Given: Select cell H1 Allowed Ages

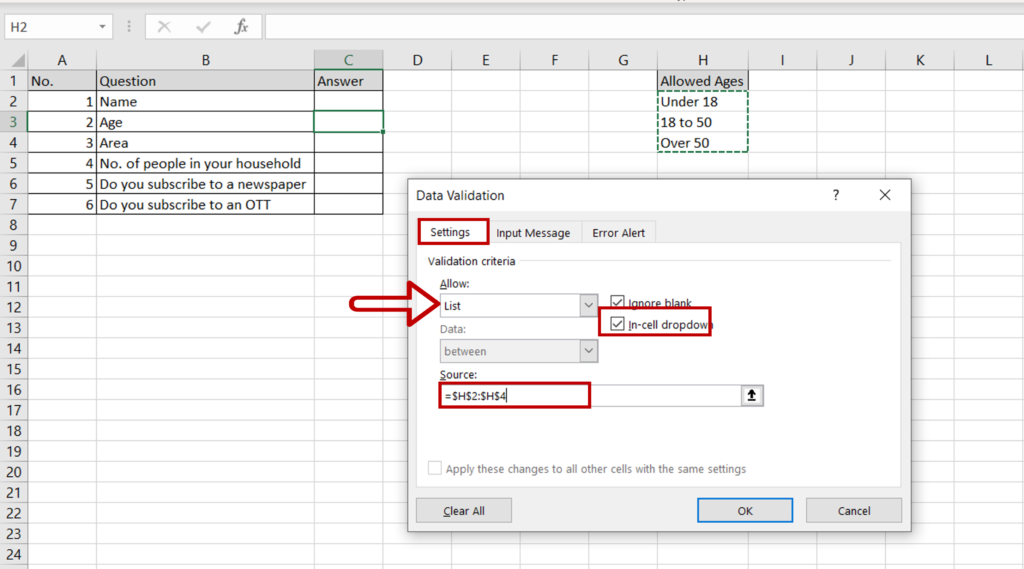Looking at the screenshot, I should tap(702, 81).
